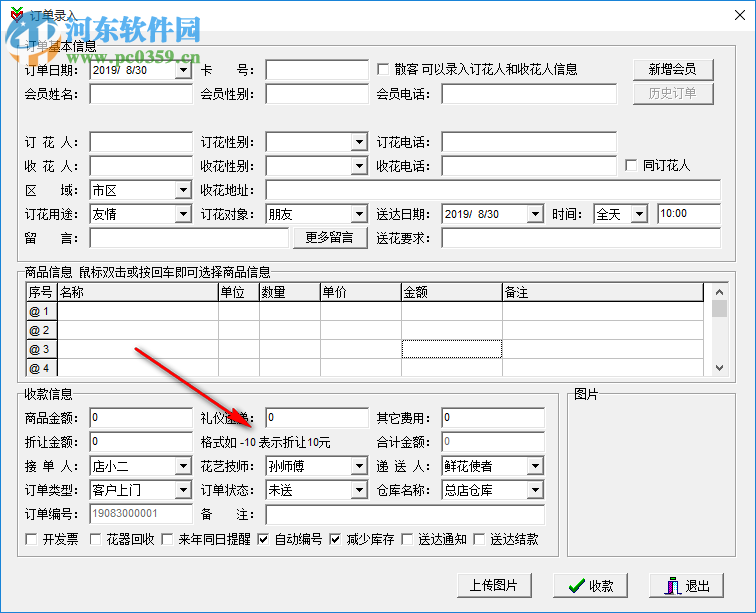Open the 接单人 dropdown showing 店小二
The width and height of the screenshot is (756, 613).
point(183,466)
